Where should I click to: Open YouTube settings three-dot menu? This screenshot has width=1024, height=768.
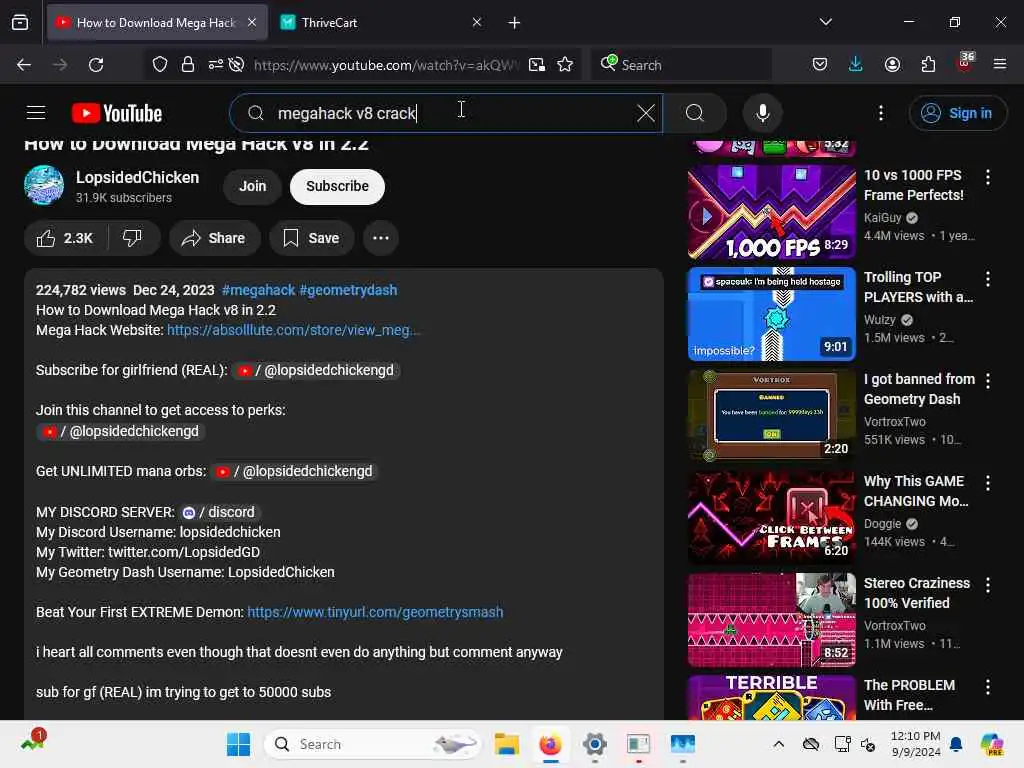pyautogui.click(x=880, y=113)
